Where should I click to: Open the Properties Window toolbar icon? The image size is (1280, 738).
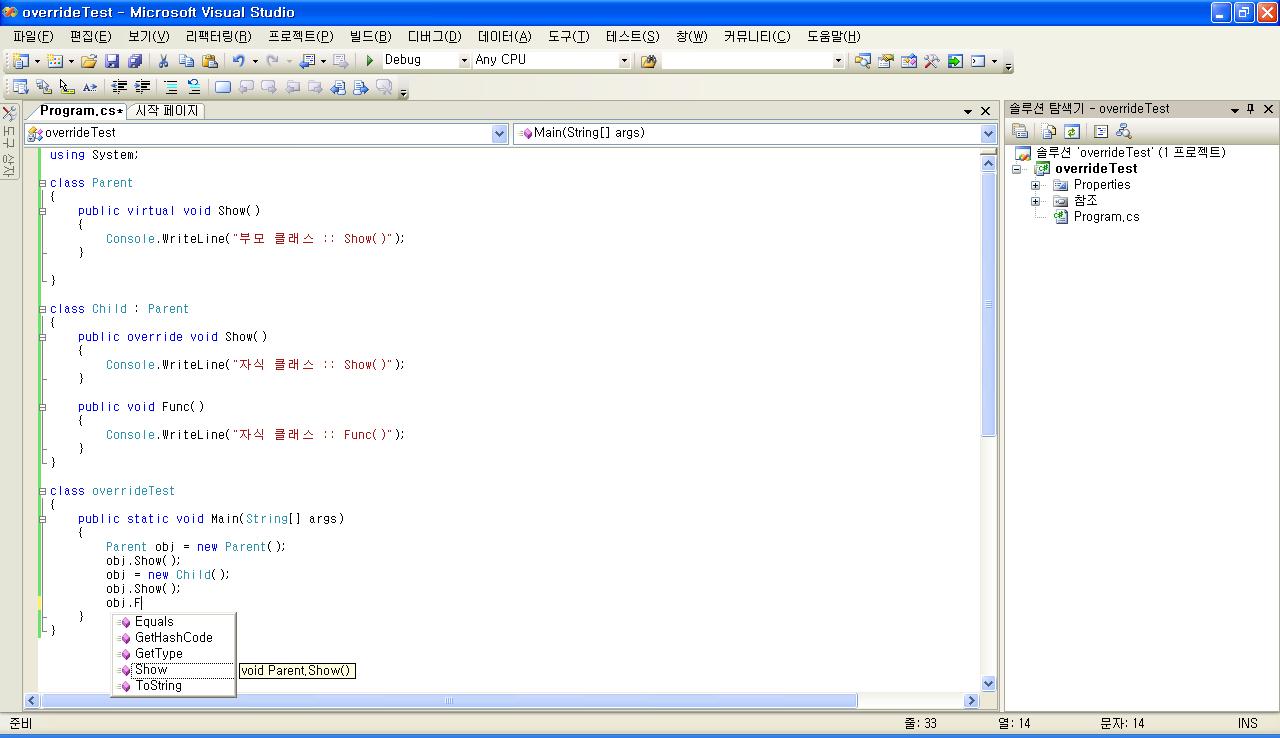pyautogui.click(x=886, y=61)
